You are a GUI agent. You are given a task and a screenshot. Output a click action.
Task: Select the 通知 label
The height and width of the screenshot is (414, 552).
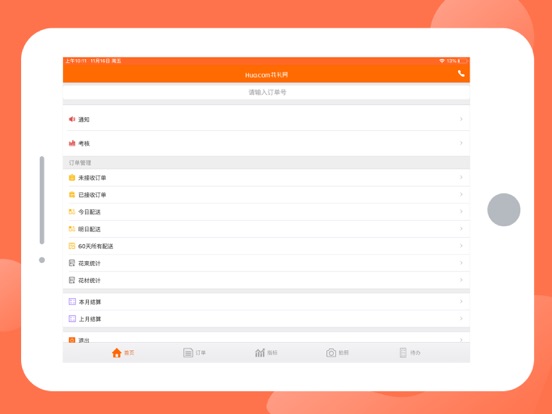pos(84,120)
